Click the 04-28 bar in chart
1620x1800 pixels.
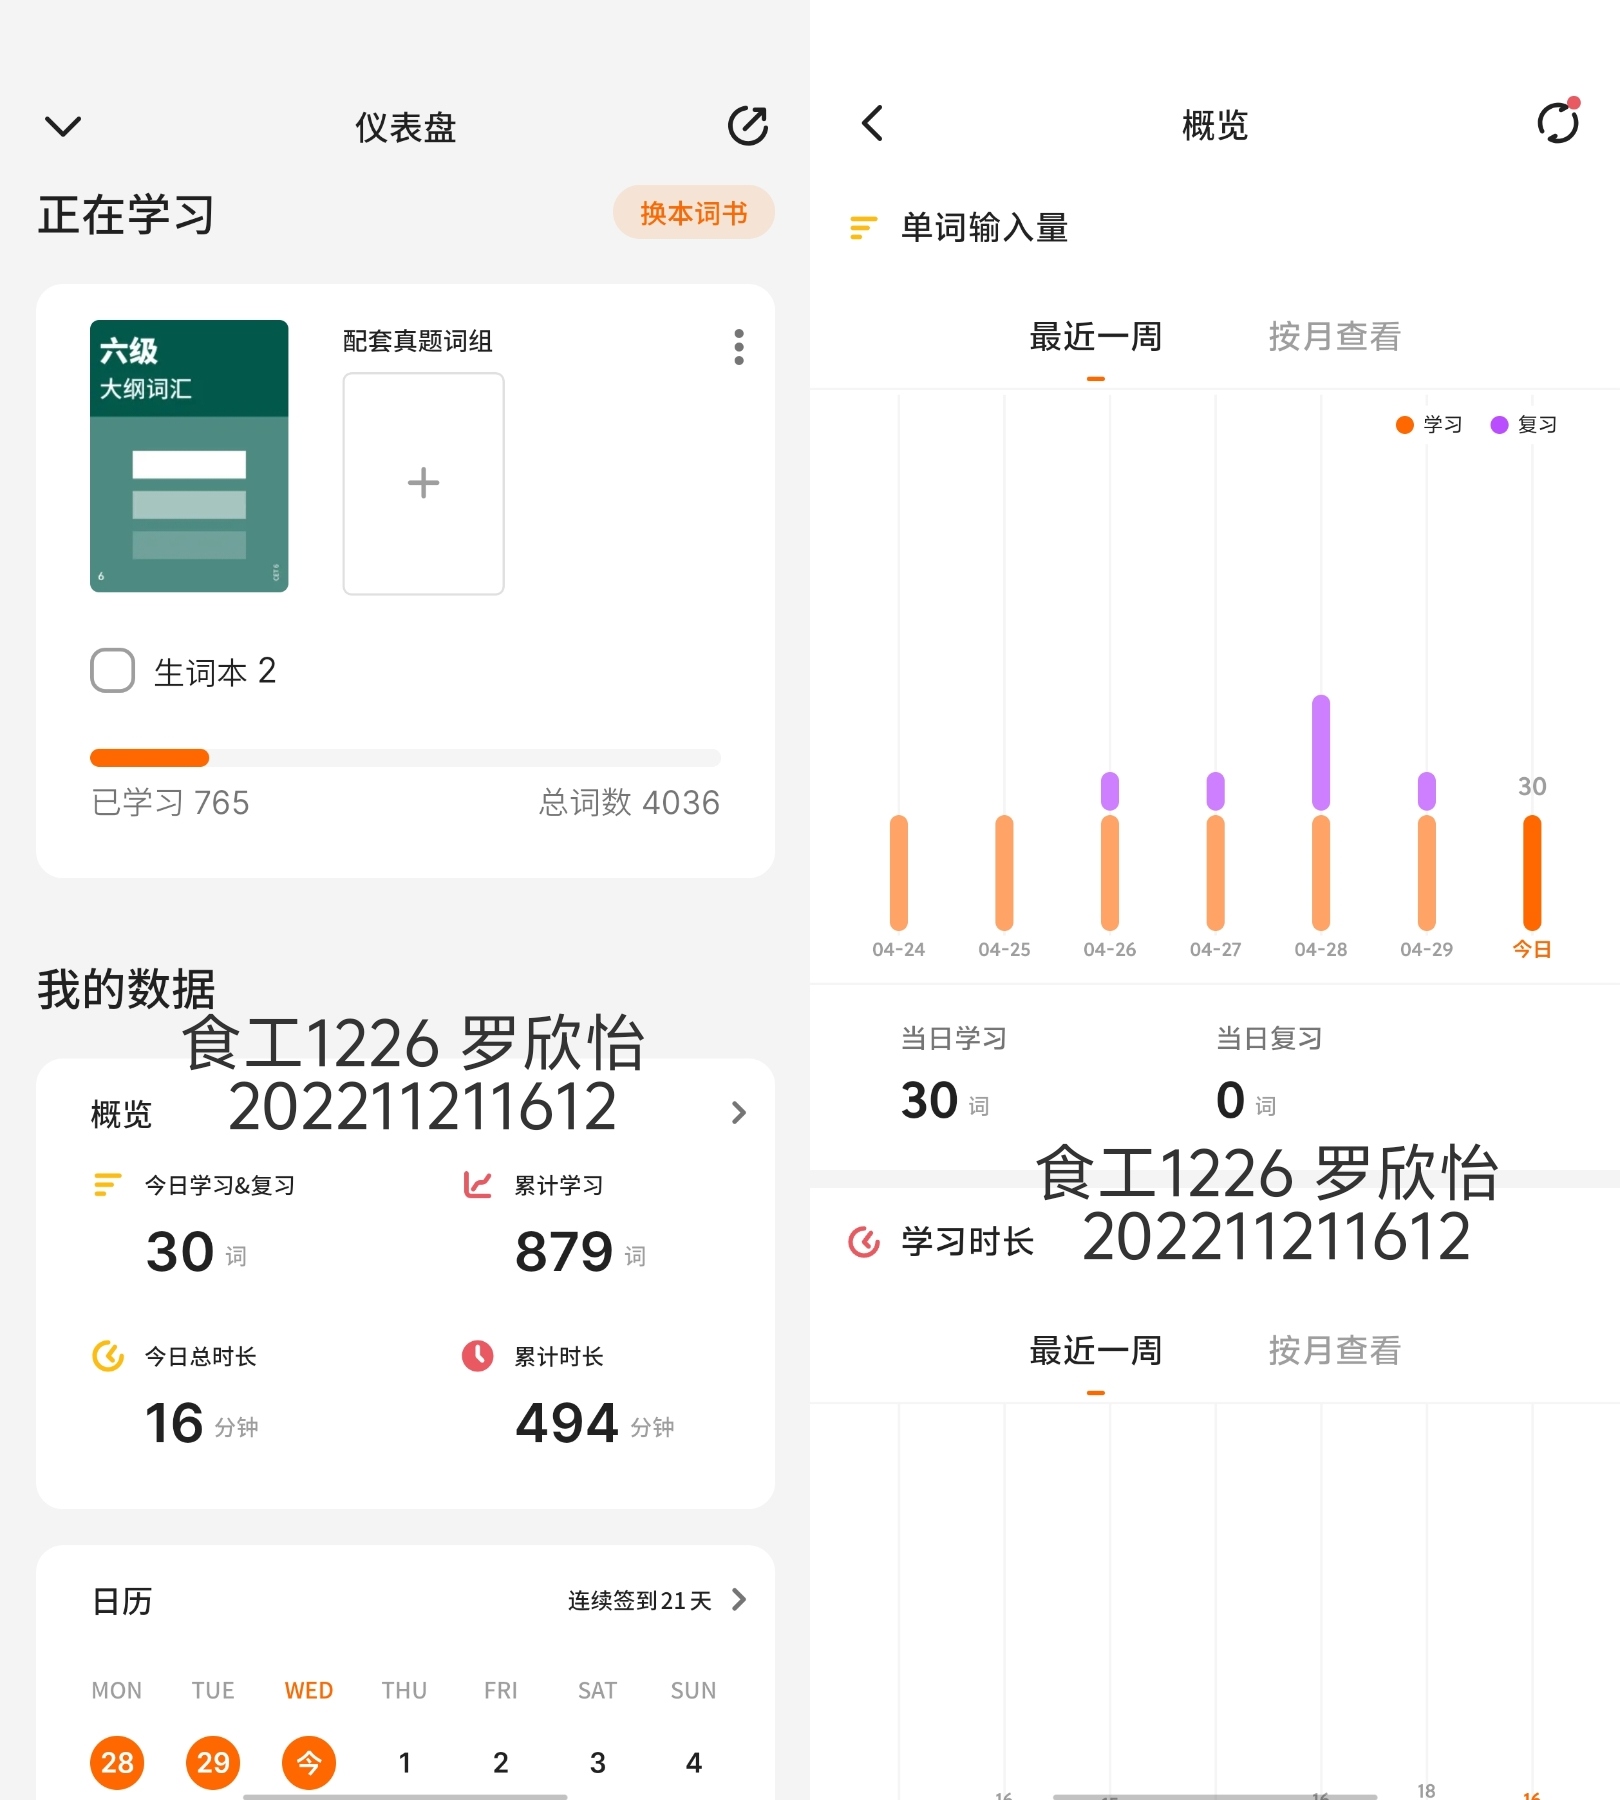tap(1321, 812)
